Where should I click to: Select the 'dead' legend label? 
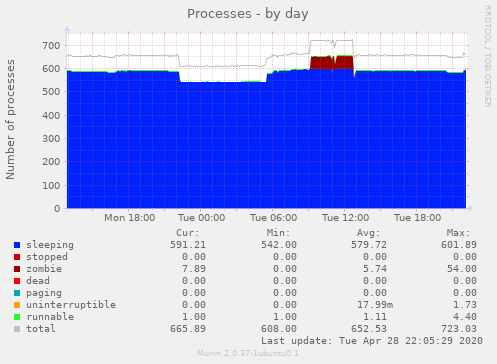click(38, 281)
